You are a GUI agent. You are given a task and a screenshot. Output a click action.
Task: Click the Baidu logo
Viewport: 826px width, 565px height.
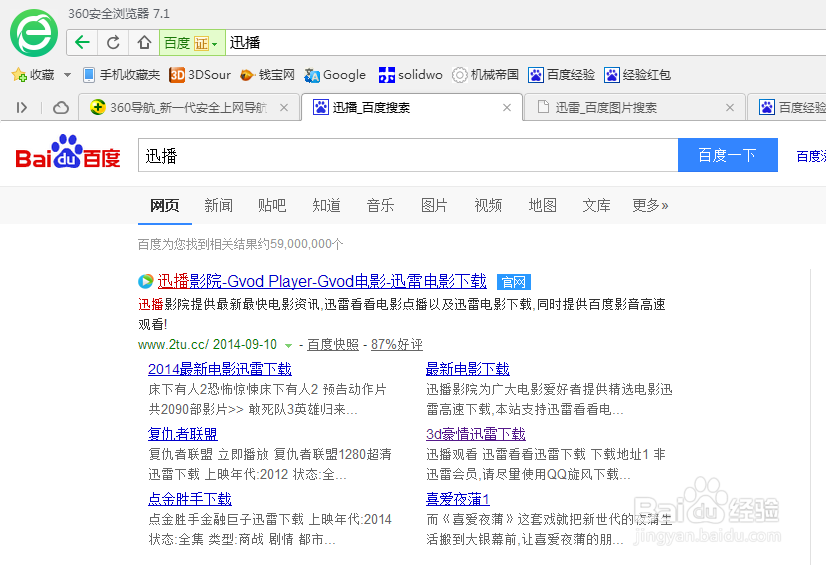68,152
